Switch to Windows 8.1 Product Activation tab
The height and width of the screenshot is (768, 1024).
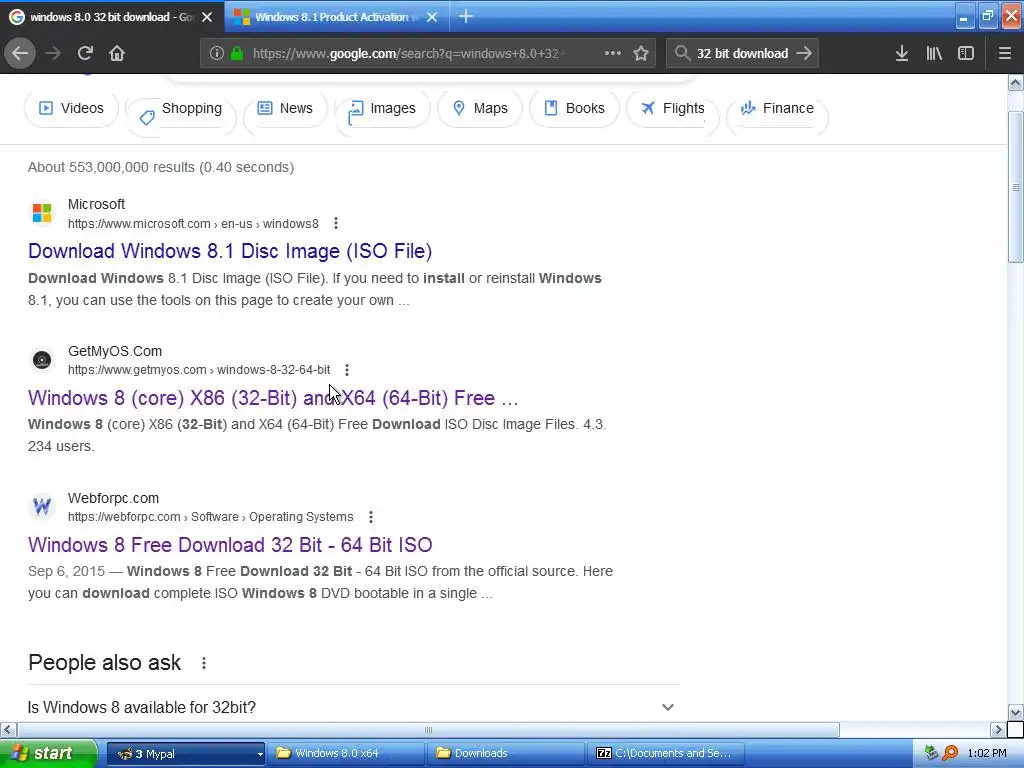point(336,17)
